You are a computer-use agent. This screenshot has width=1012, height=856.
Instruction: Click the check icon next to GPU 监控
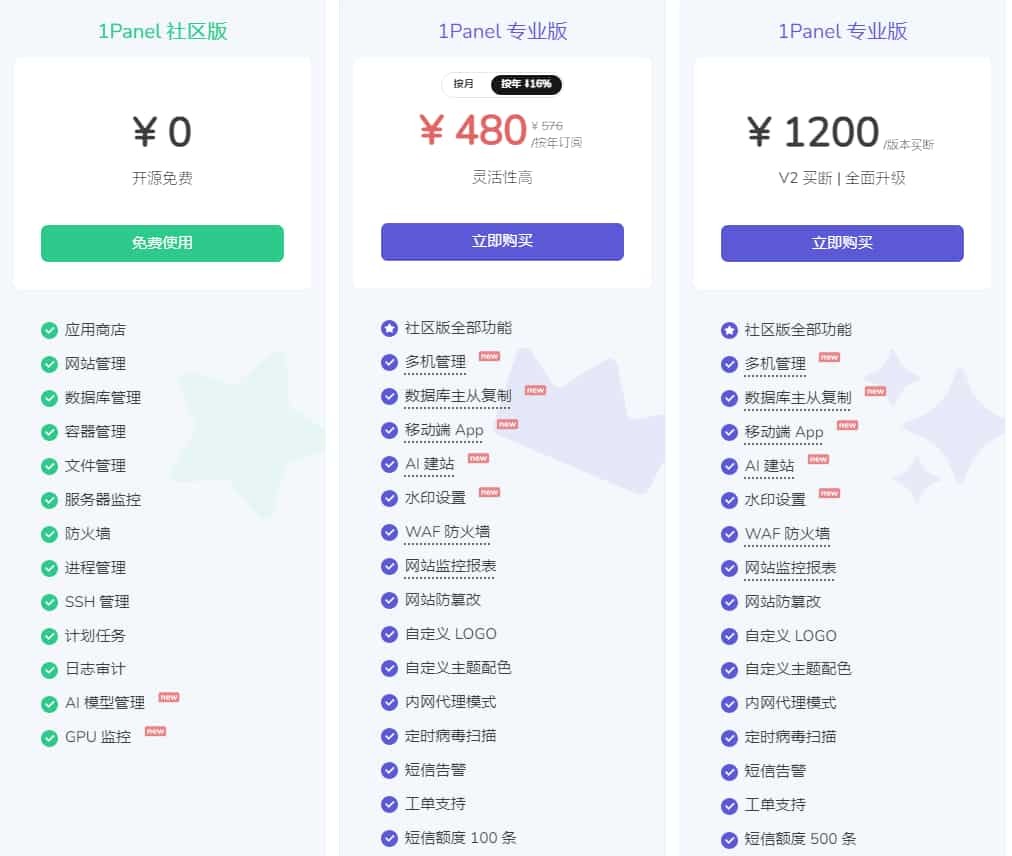point(49,738)
